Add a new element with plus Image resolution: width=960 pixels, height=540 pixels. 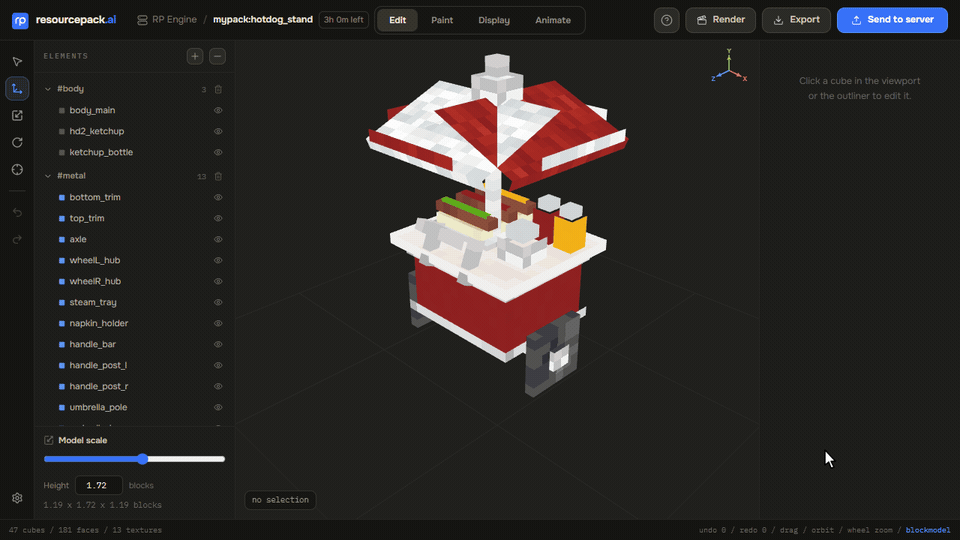click(x=195, y=56)
